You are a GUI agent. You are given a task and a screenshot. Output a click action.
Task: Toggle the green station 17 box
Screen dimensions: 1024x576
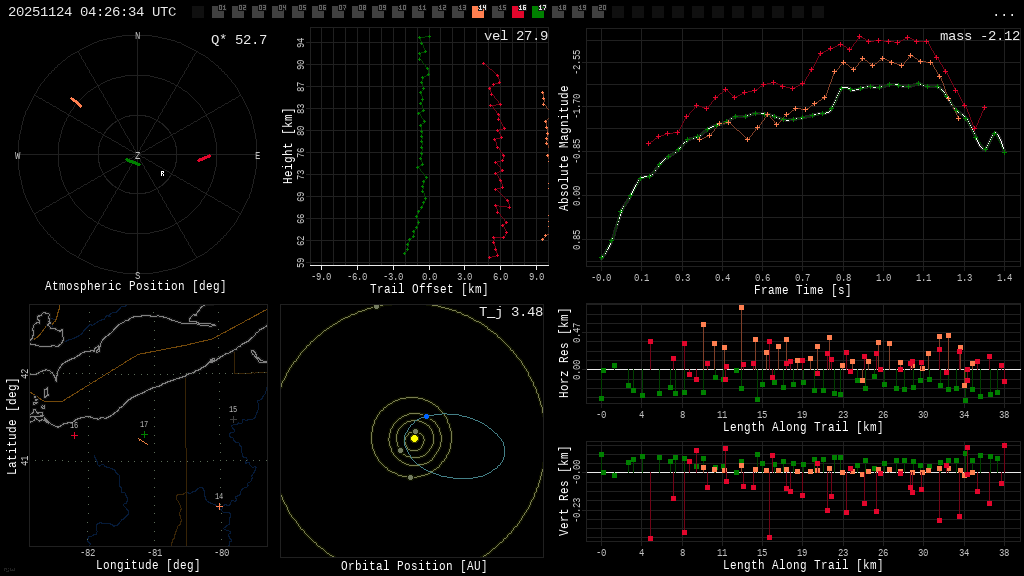click(x=538, y=12)
